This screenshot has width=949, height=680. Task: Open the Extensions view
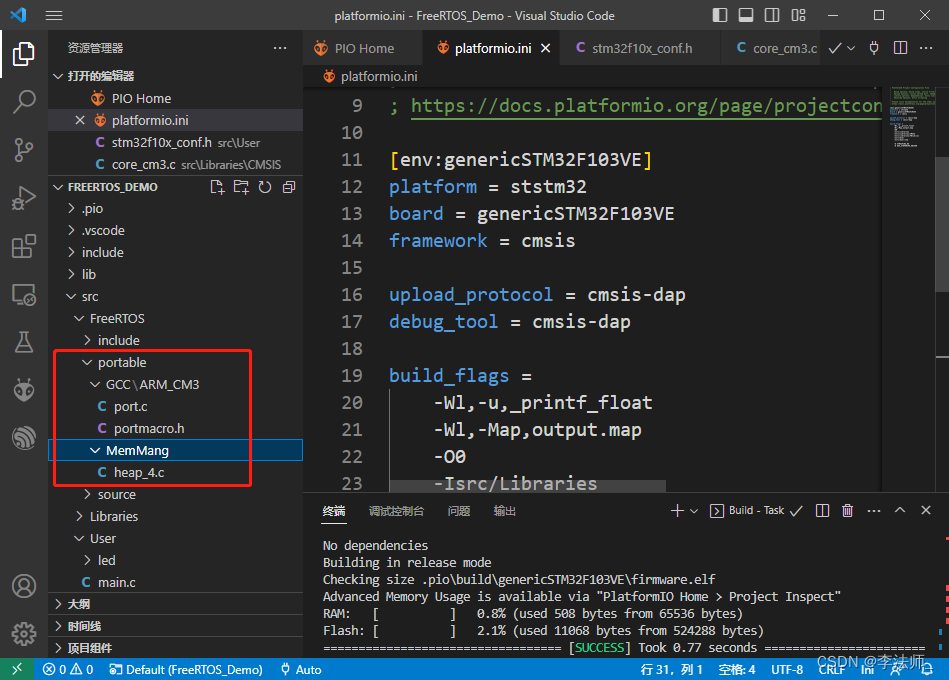click(x=22, y=243)
